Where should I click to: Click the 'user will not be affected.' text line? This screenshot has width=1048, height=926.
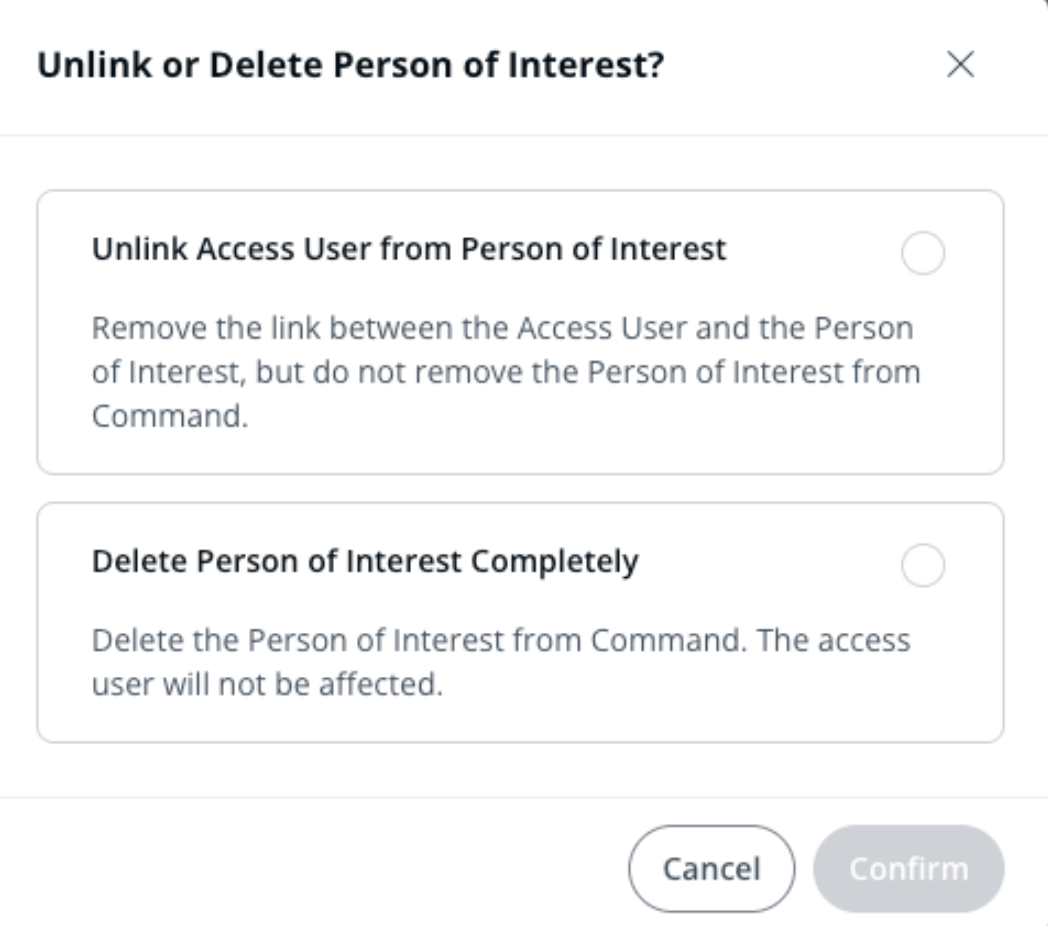pyautogui.click(x=266, y=687)
